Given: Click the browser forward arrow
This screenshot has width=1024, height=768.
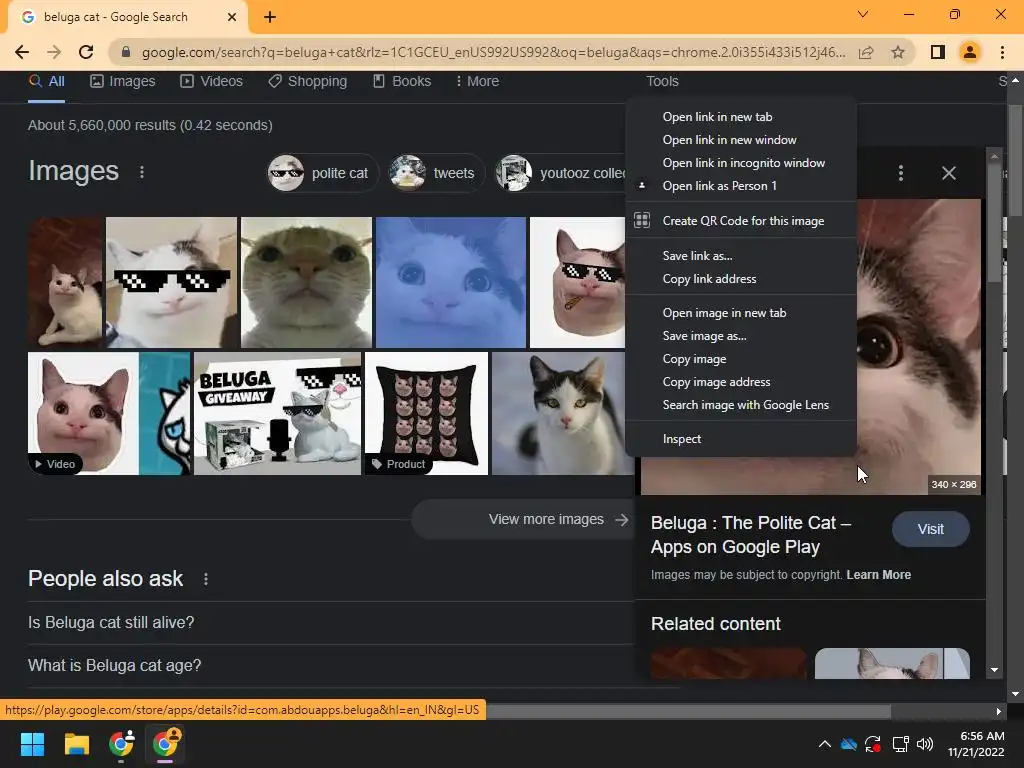Looking at the screenshot, I should click(54, 52).
